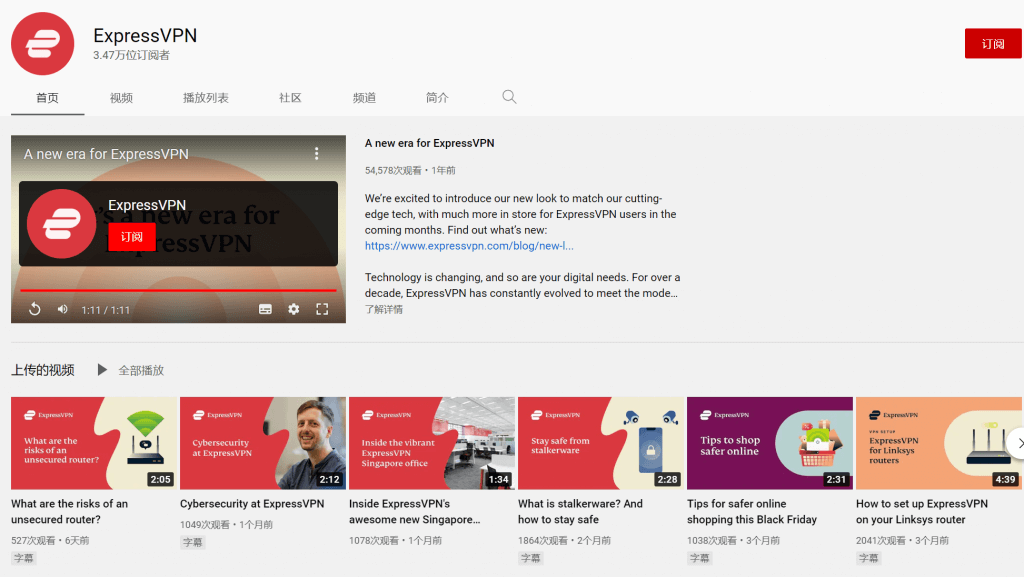Open the 社区 tab
The height and width of the screenshot is (577, 1024).
(x=290, y=98)
